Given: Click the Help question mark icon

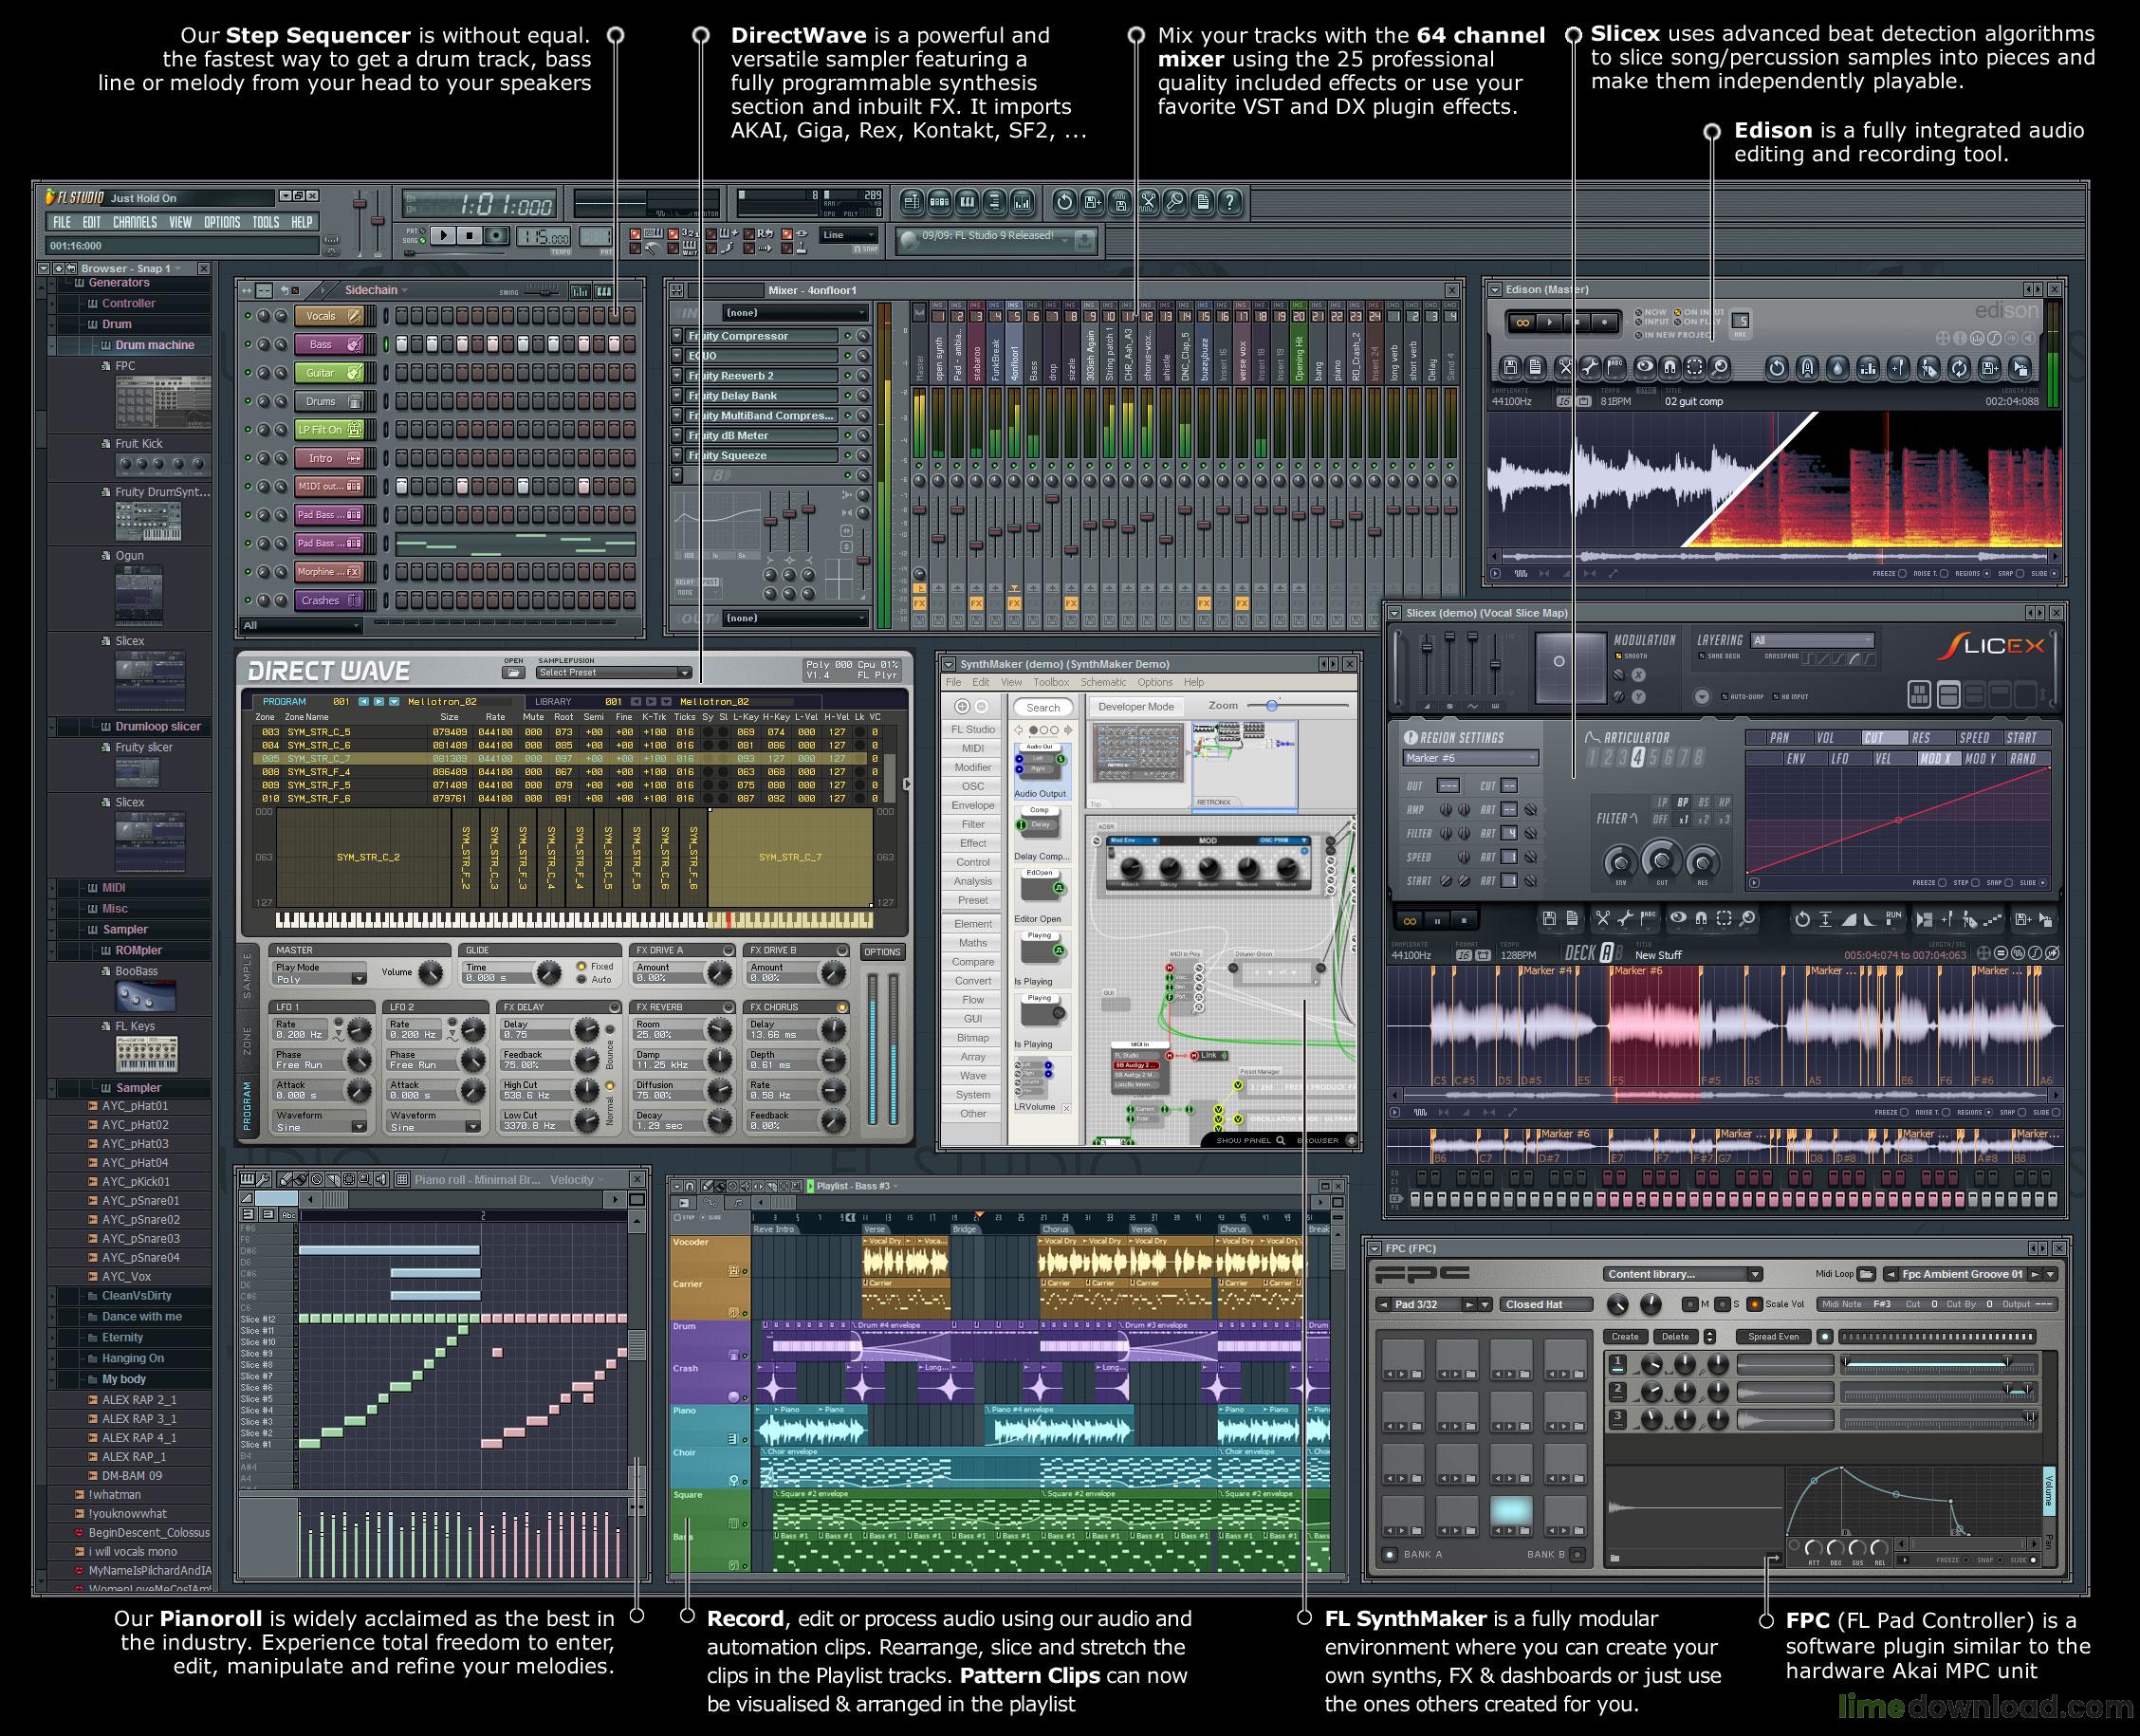Looking at the screenshot, I should click(x=1231, y=200).
